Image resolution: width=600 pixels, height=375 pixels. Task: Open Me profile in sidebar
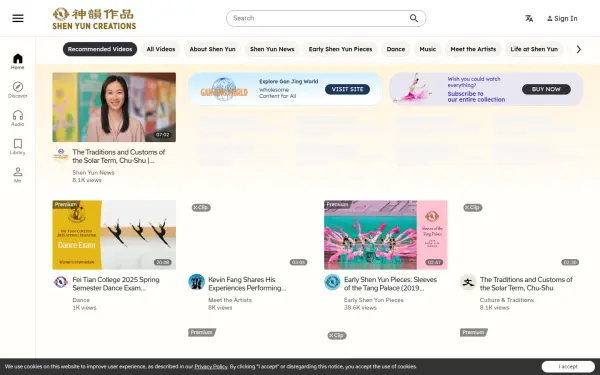coord(18,175)
